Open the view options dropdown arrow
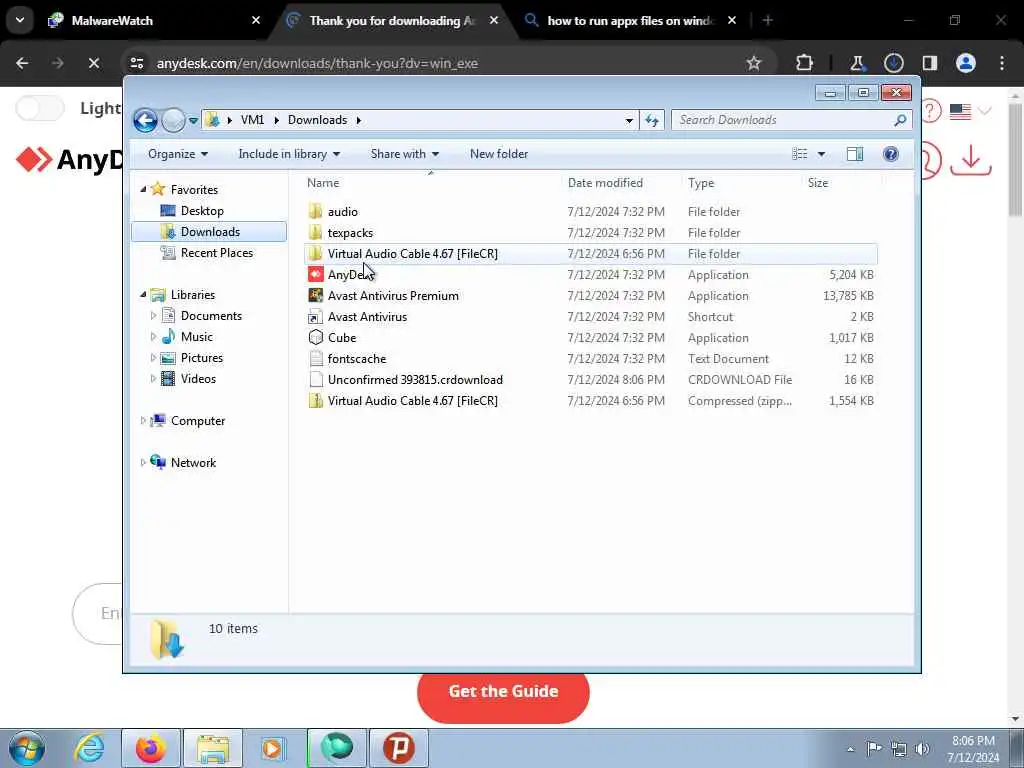 point(822,154)
